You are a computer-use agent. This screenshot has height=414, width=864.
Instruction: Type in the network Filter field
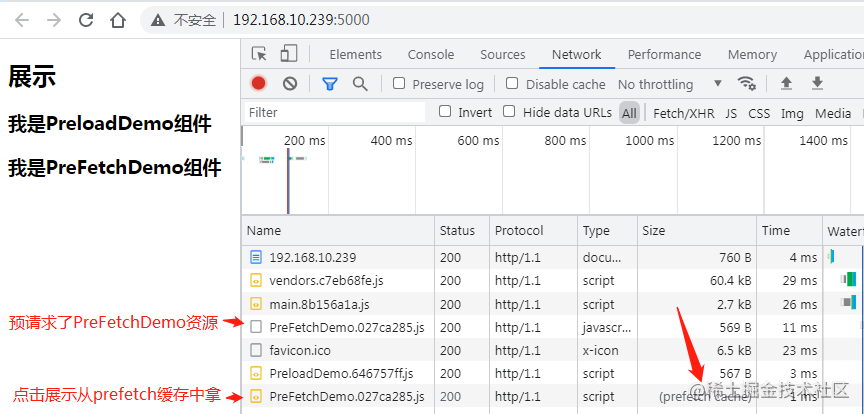[335, 113]
